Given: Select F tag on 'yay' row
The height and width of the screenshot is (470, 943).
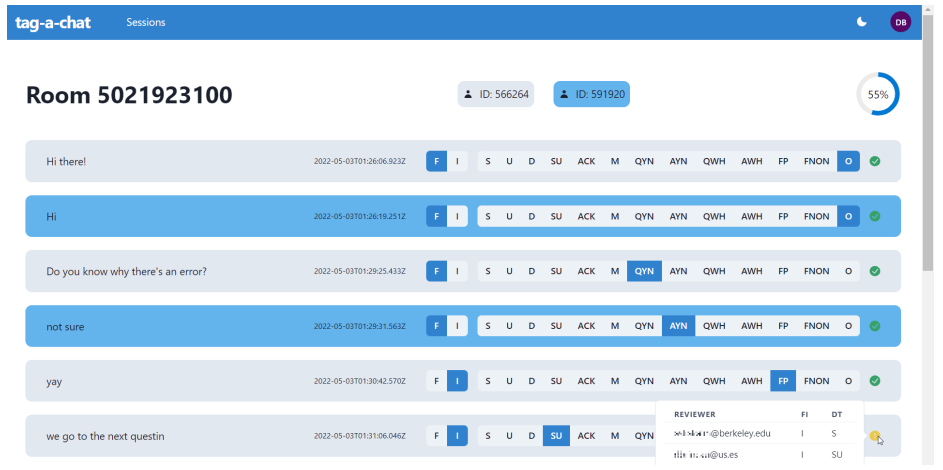Looking at the screenshot, I should [437, 380].
